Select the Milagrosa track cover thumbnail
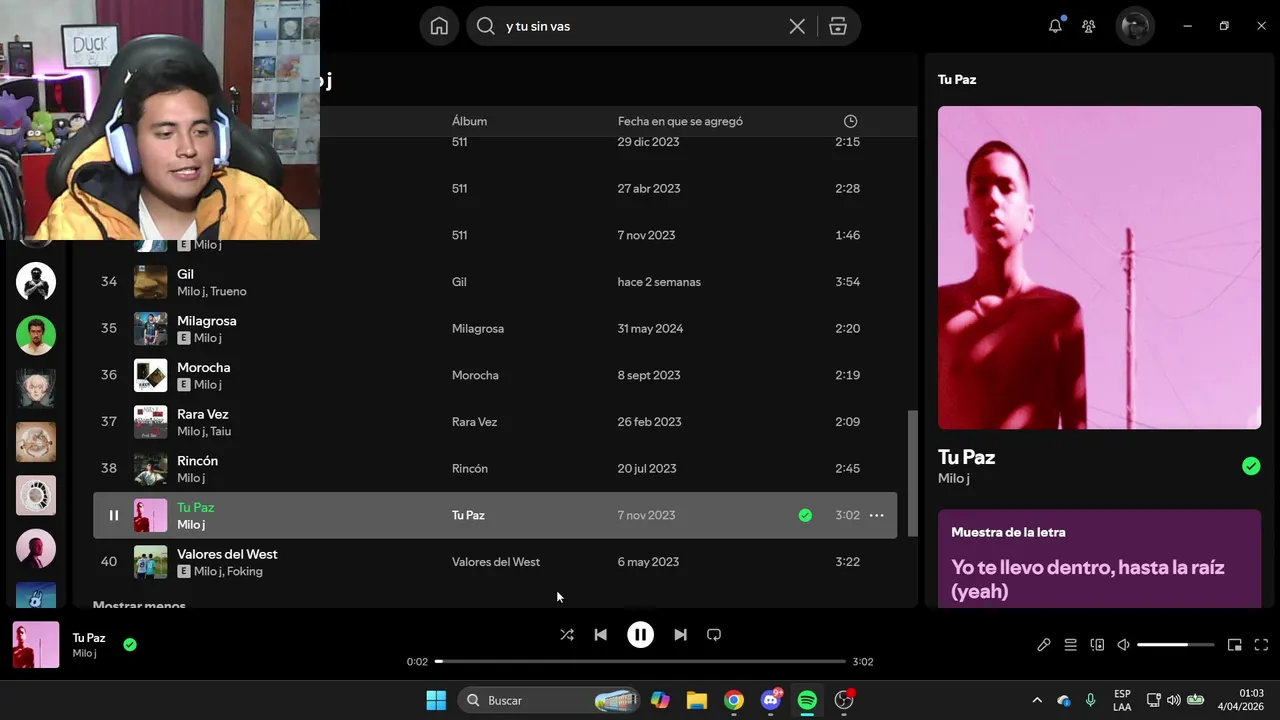Screen dimensions: 1280x720 151,328
